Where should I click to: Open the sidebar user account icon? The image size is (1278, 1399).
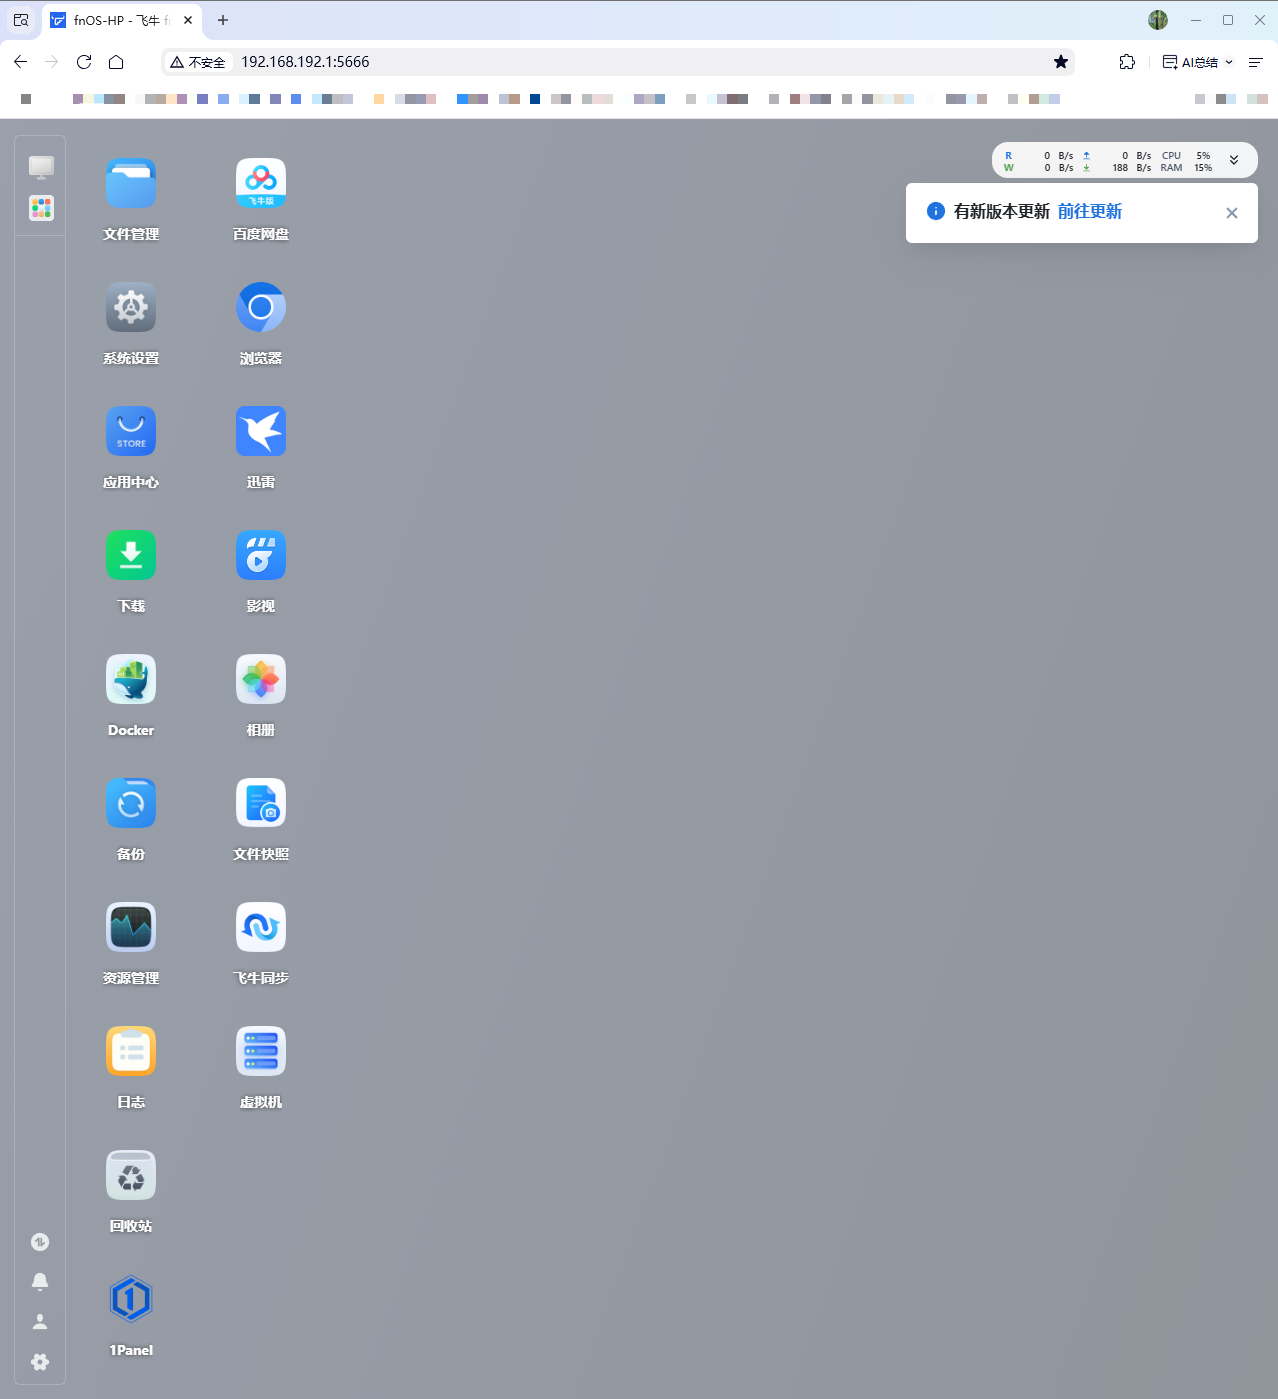[x=40, y=1322]
